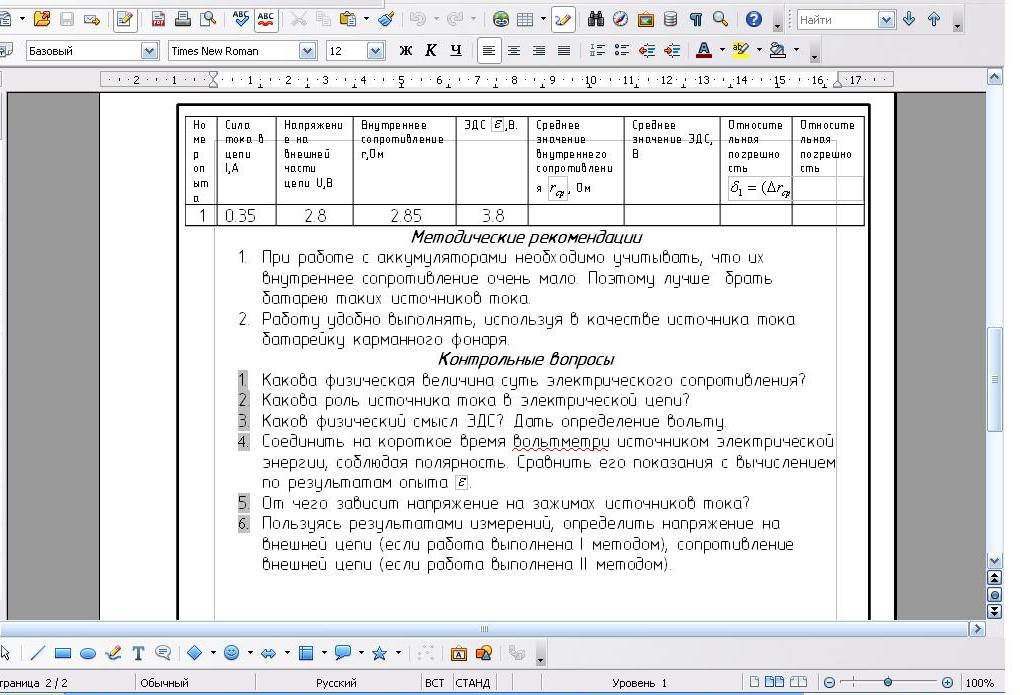
Task: Open Page Preview icon
Action: click(208, 20)
